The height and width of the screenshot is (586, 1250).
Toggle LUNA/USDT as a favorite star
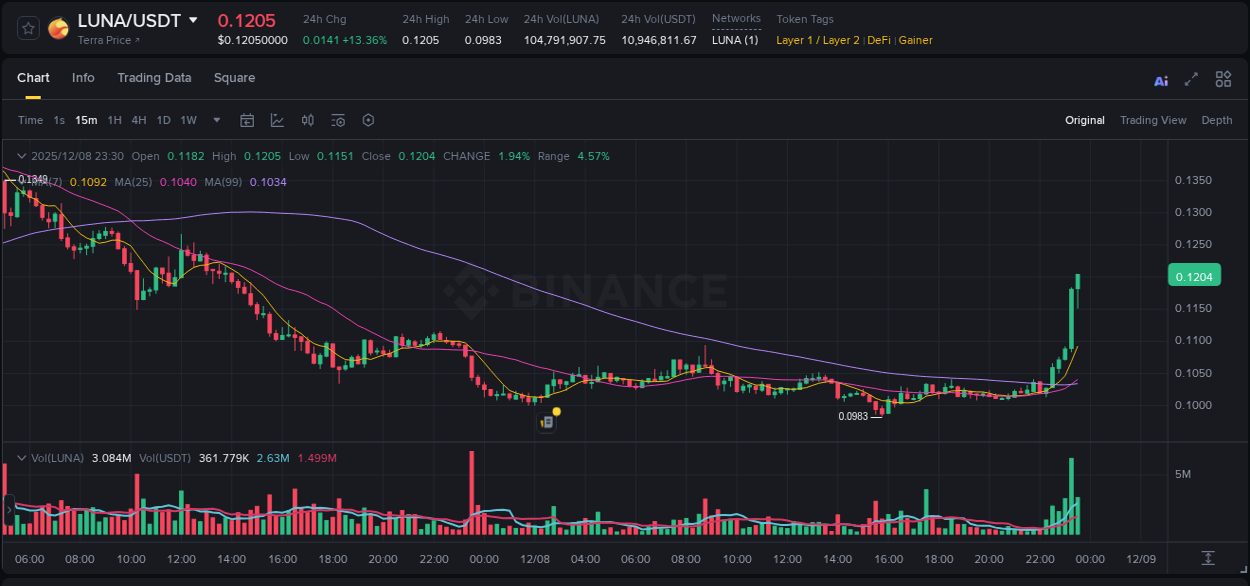[27, 27]
